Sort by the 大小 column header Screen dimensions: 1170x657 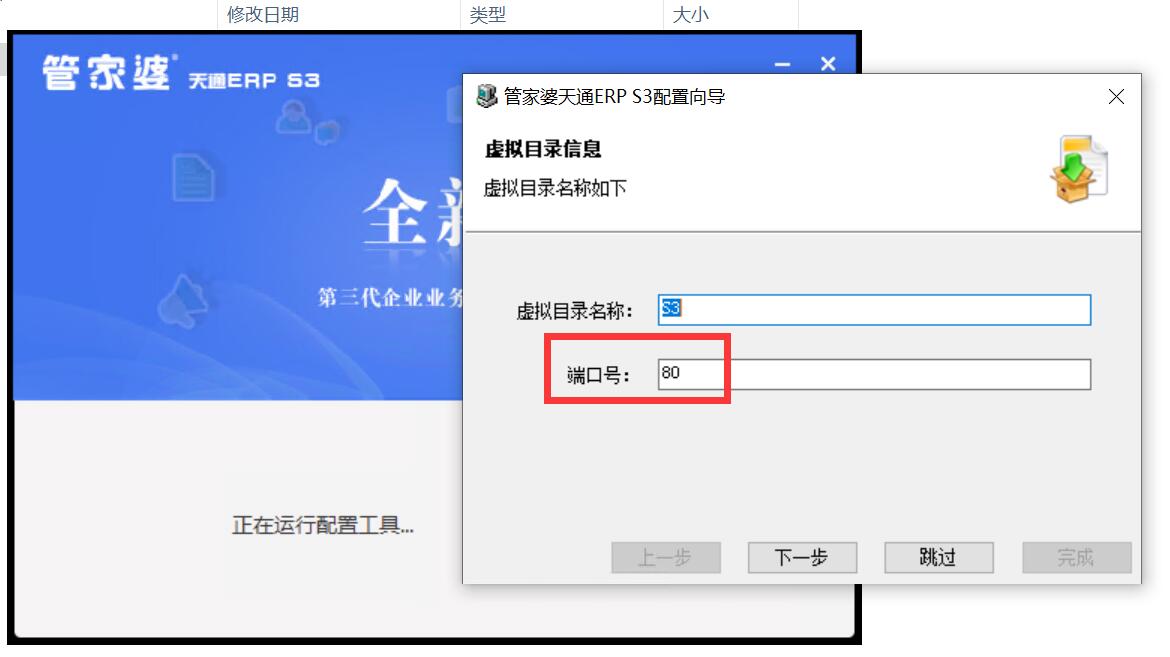click(x=690, y=14)
